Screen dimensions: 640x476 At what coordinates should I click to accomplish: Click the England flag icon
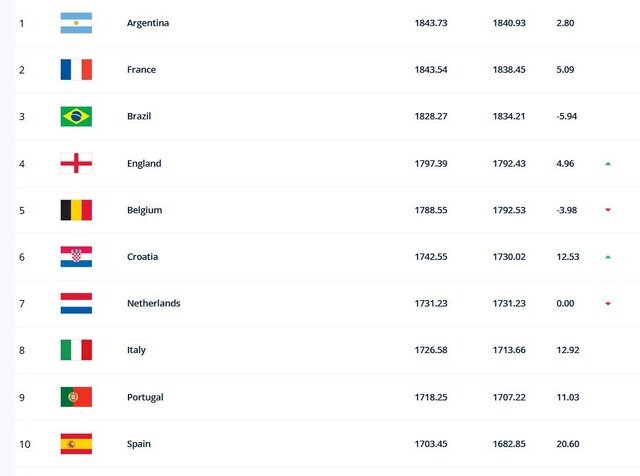tap(76, 164)
